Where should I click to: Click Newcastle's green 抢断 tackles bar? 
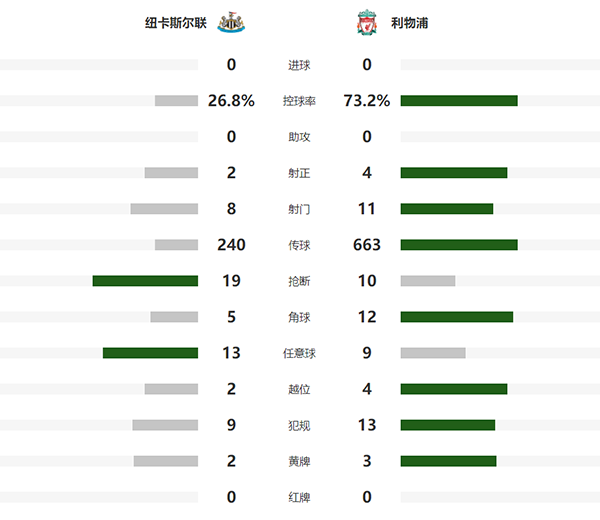[145, 281]
